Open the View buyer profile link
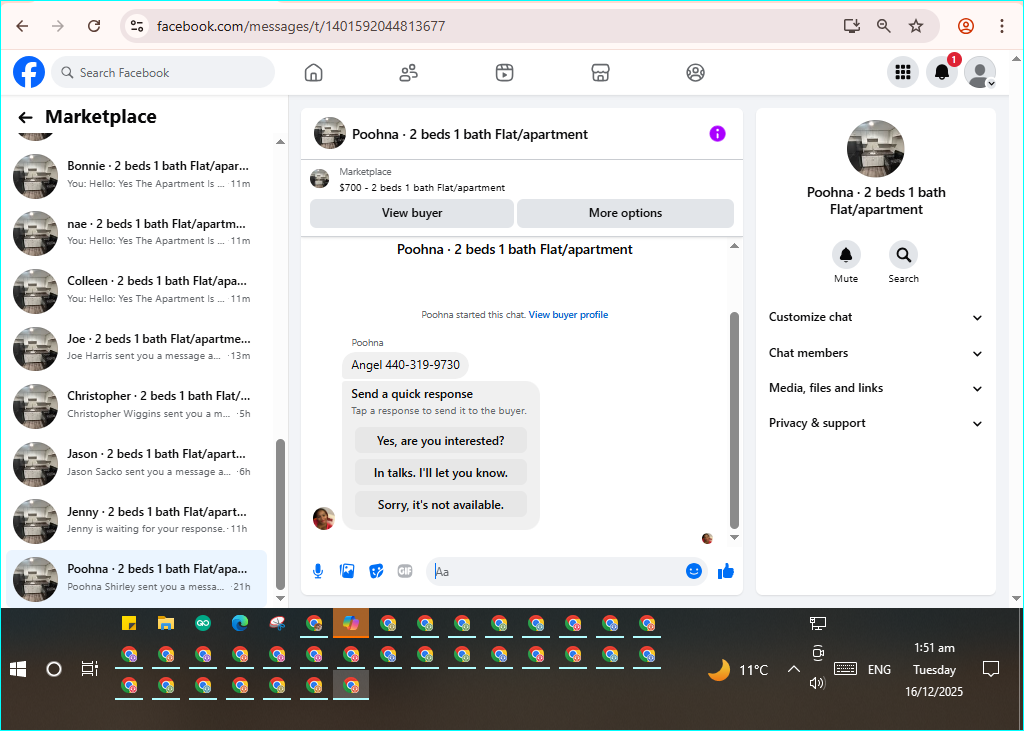1024x731 pixels. coord(568,315)
